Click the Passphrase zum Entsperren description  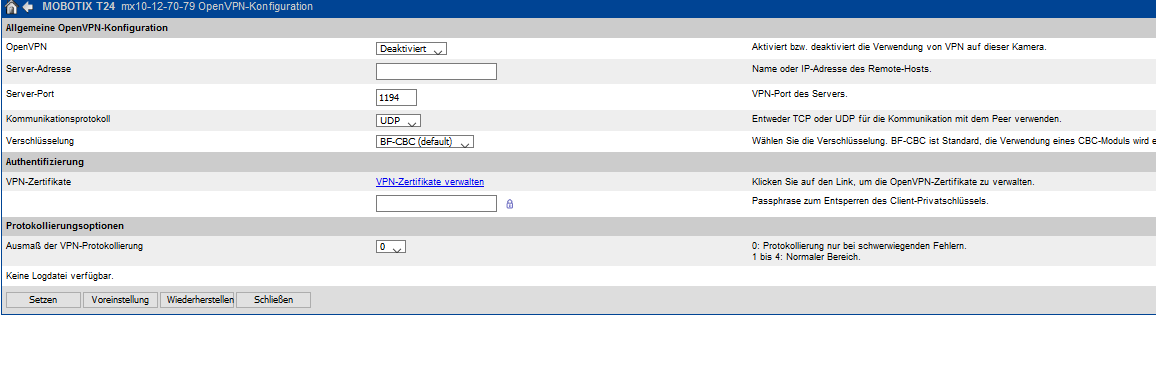(870, 200)
